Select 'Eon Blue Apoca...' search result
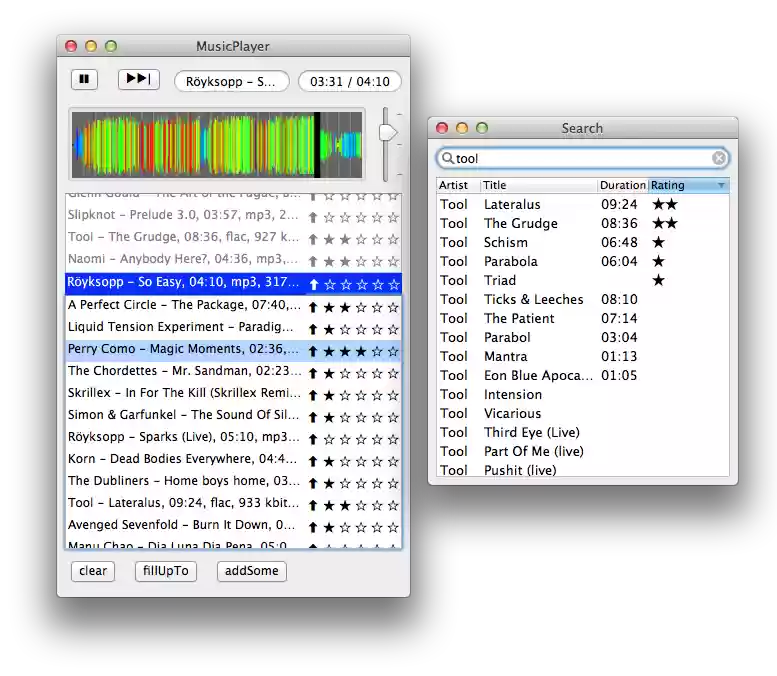 click(x=583, y=375)
